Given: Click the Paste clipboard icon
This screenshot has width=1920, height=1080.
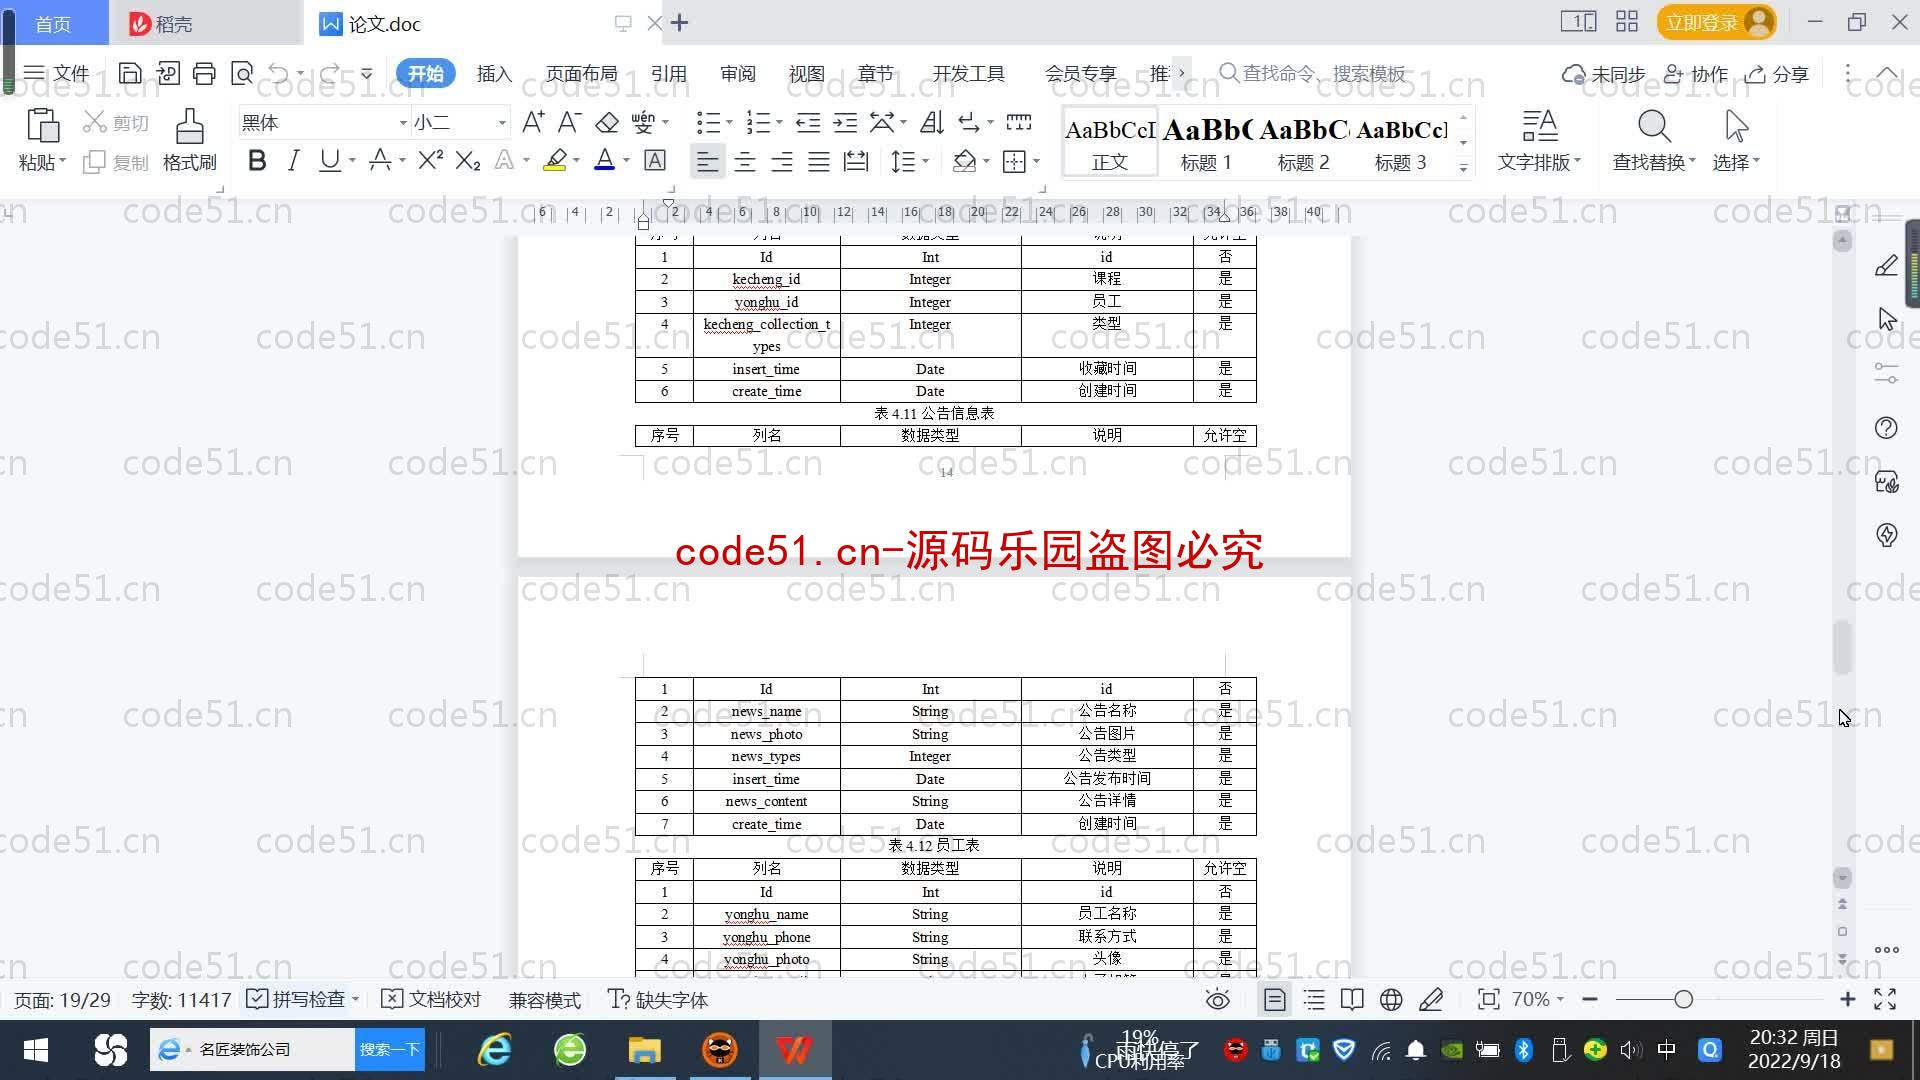Looking at the screenshot, I should (42, 127).
